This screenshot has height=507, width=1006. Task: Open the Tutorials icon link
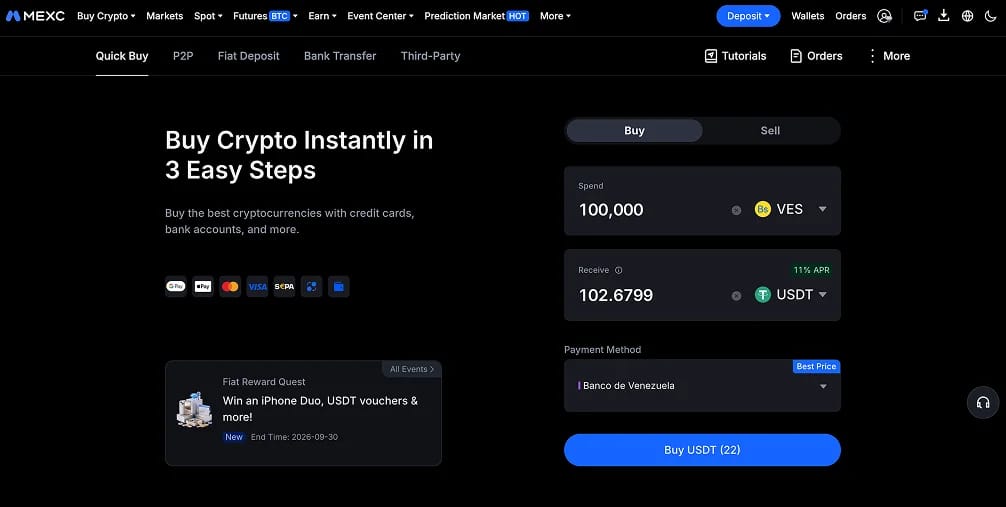(735, 56)
